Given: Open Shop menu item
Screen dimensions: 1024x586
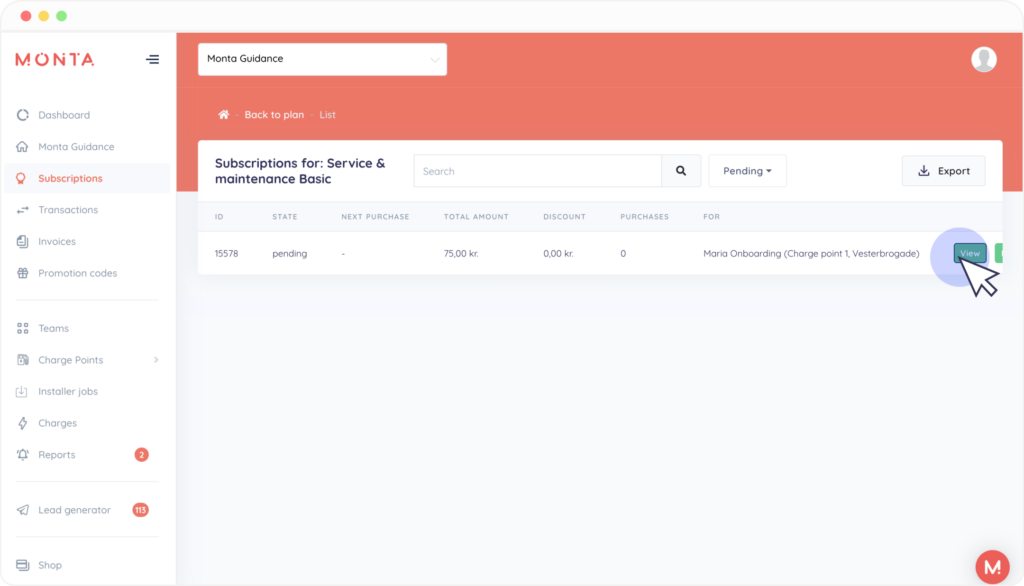Looking at the screenshot, I should [x=50, y=565].
